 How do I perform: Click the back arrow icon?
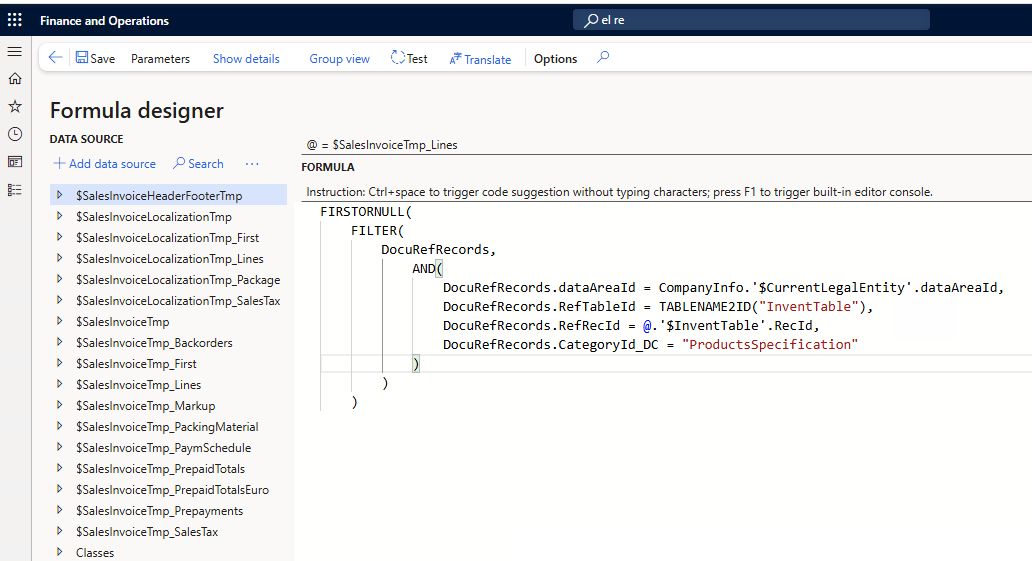coord(55,58)
